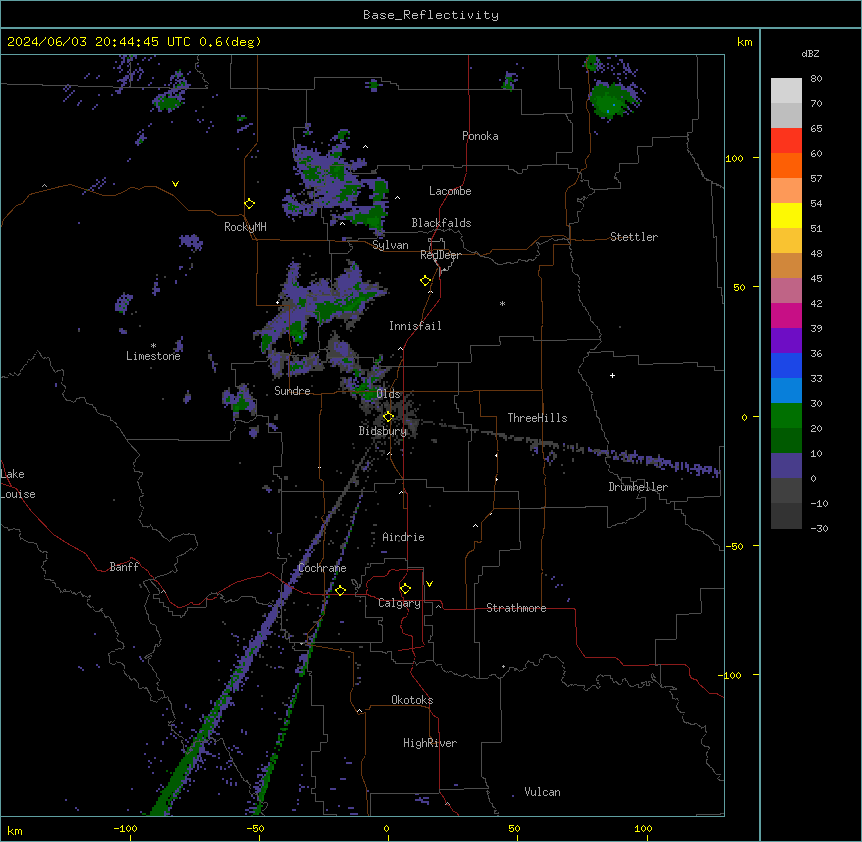Click the km unit label at bottom left
Screen dimensions: 862x842
pyautogui.click(x=15, y=830)
